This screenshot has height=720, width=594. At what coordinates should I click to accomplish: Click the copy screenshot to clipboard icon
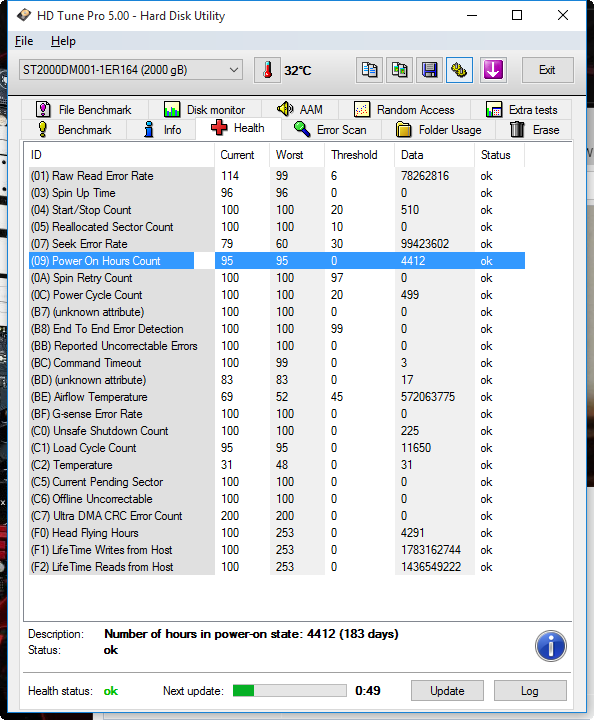click(399, 70)
